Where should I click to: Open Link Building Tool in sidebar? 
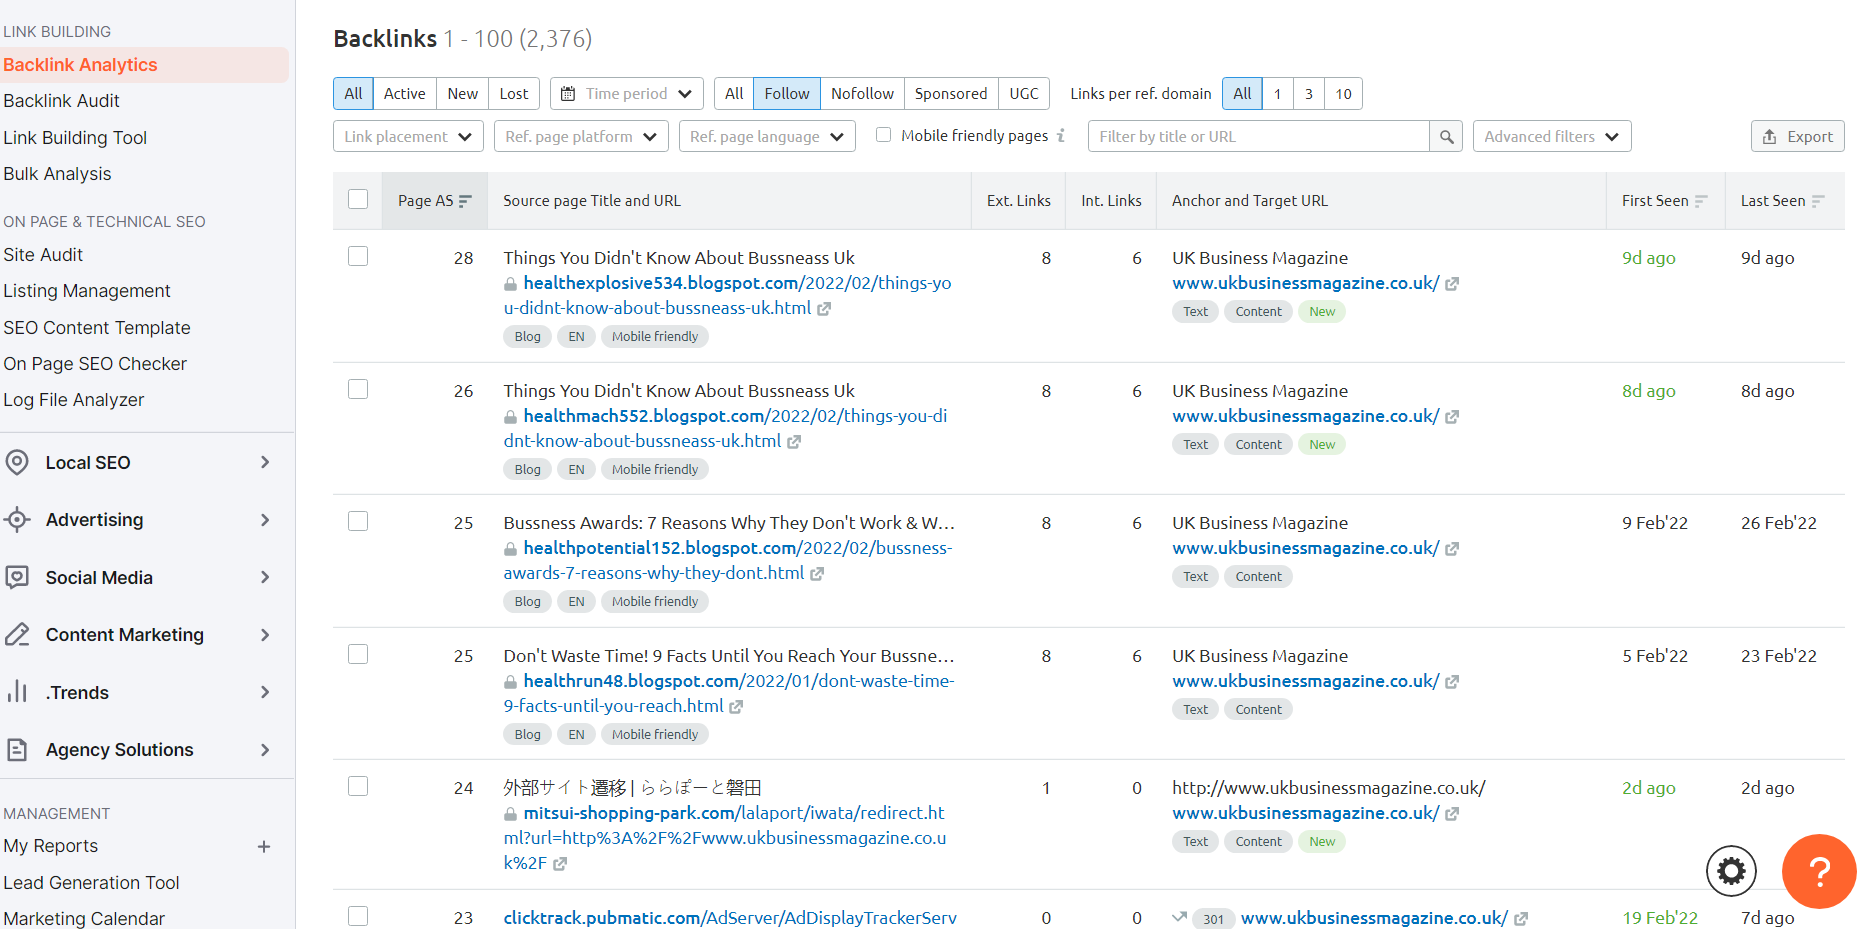75,138
